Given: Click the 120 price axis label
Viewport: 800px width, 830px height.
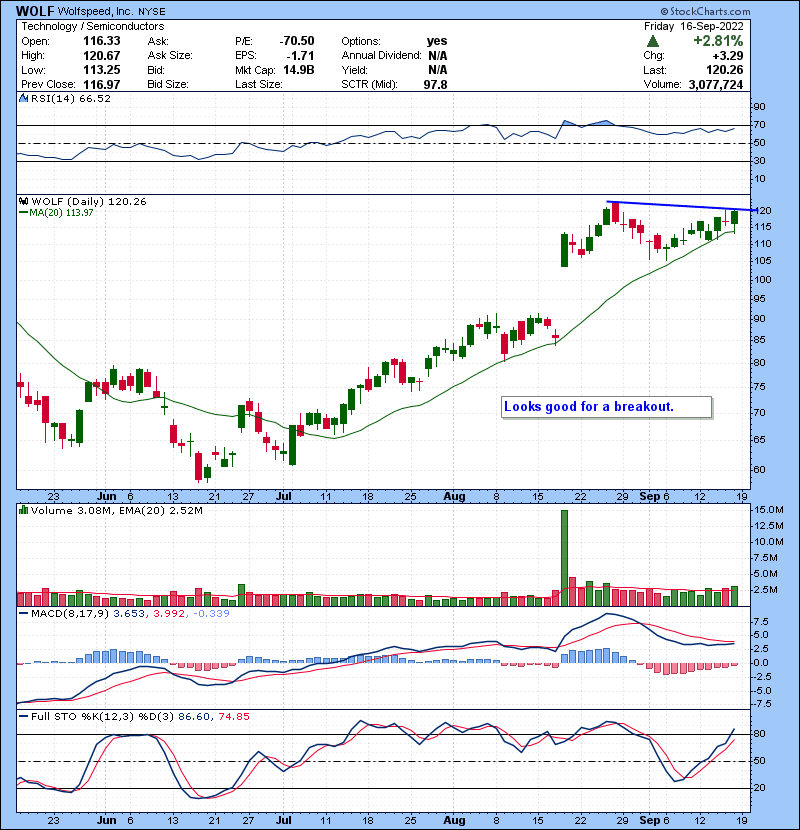Looking at the screenshot, I should point(763,211).
